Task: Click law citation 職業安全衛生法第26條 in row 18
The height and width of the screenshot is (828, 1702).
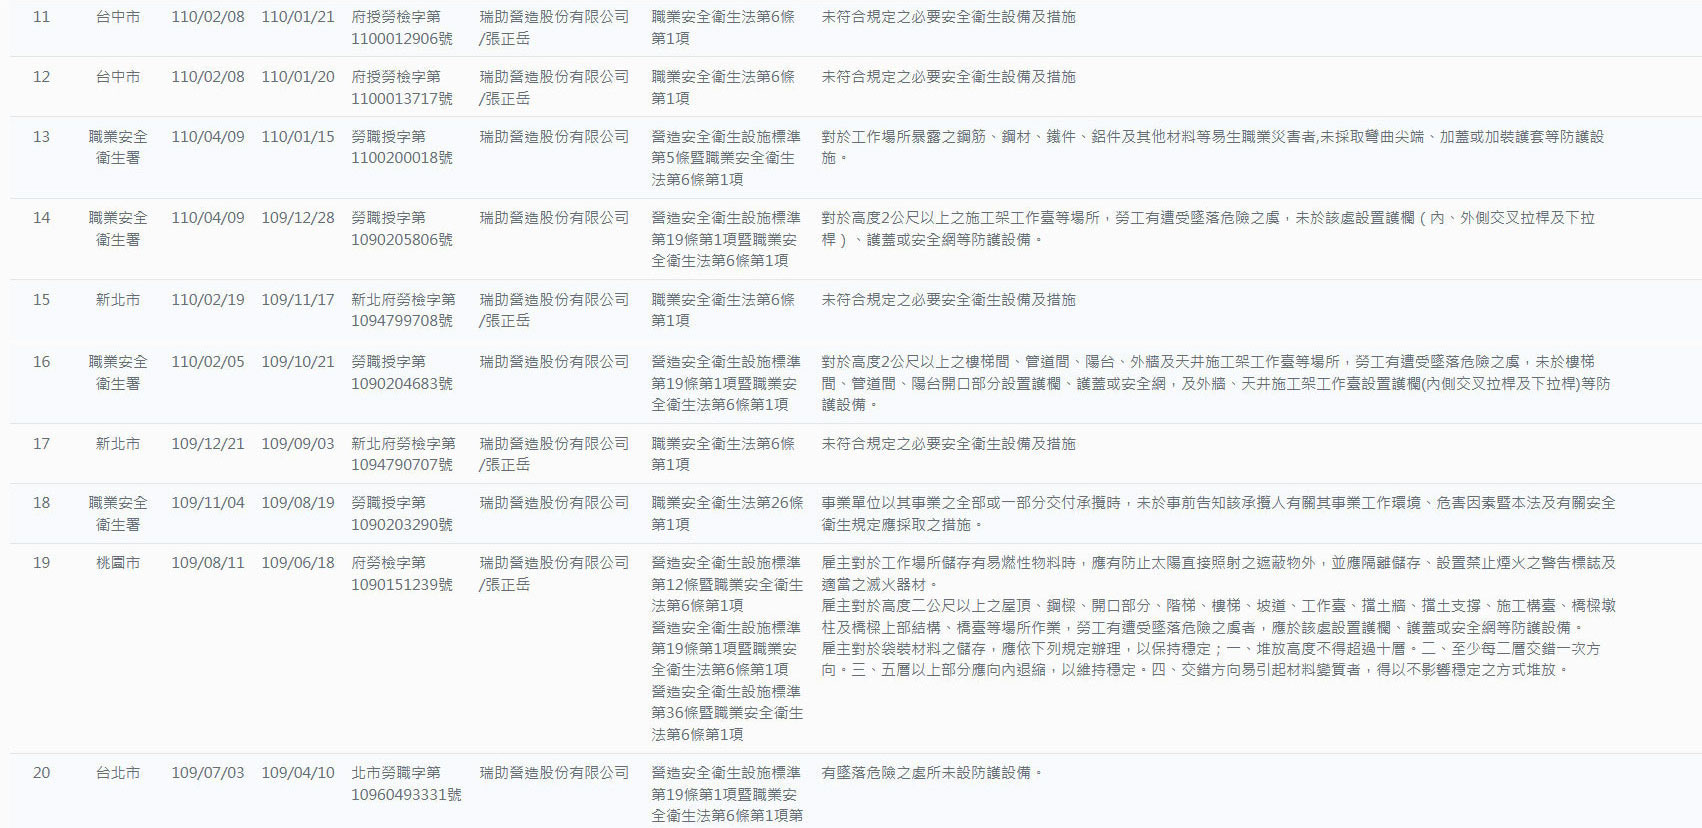Action: 727,503
